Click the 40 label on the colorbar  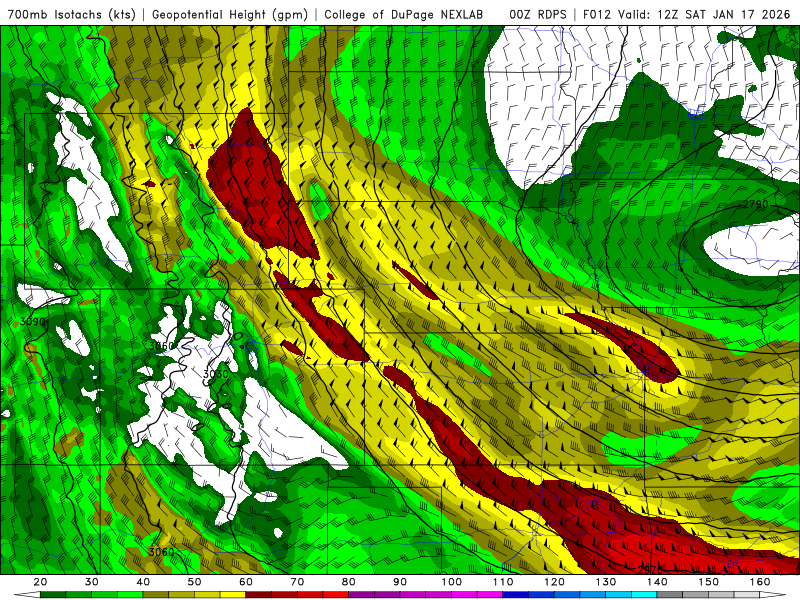coord(143,582)
